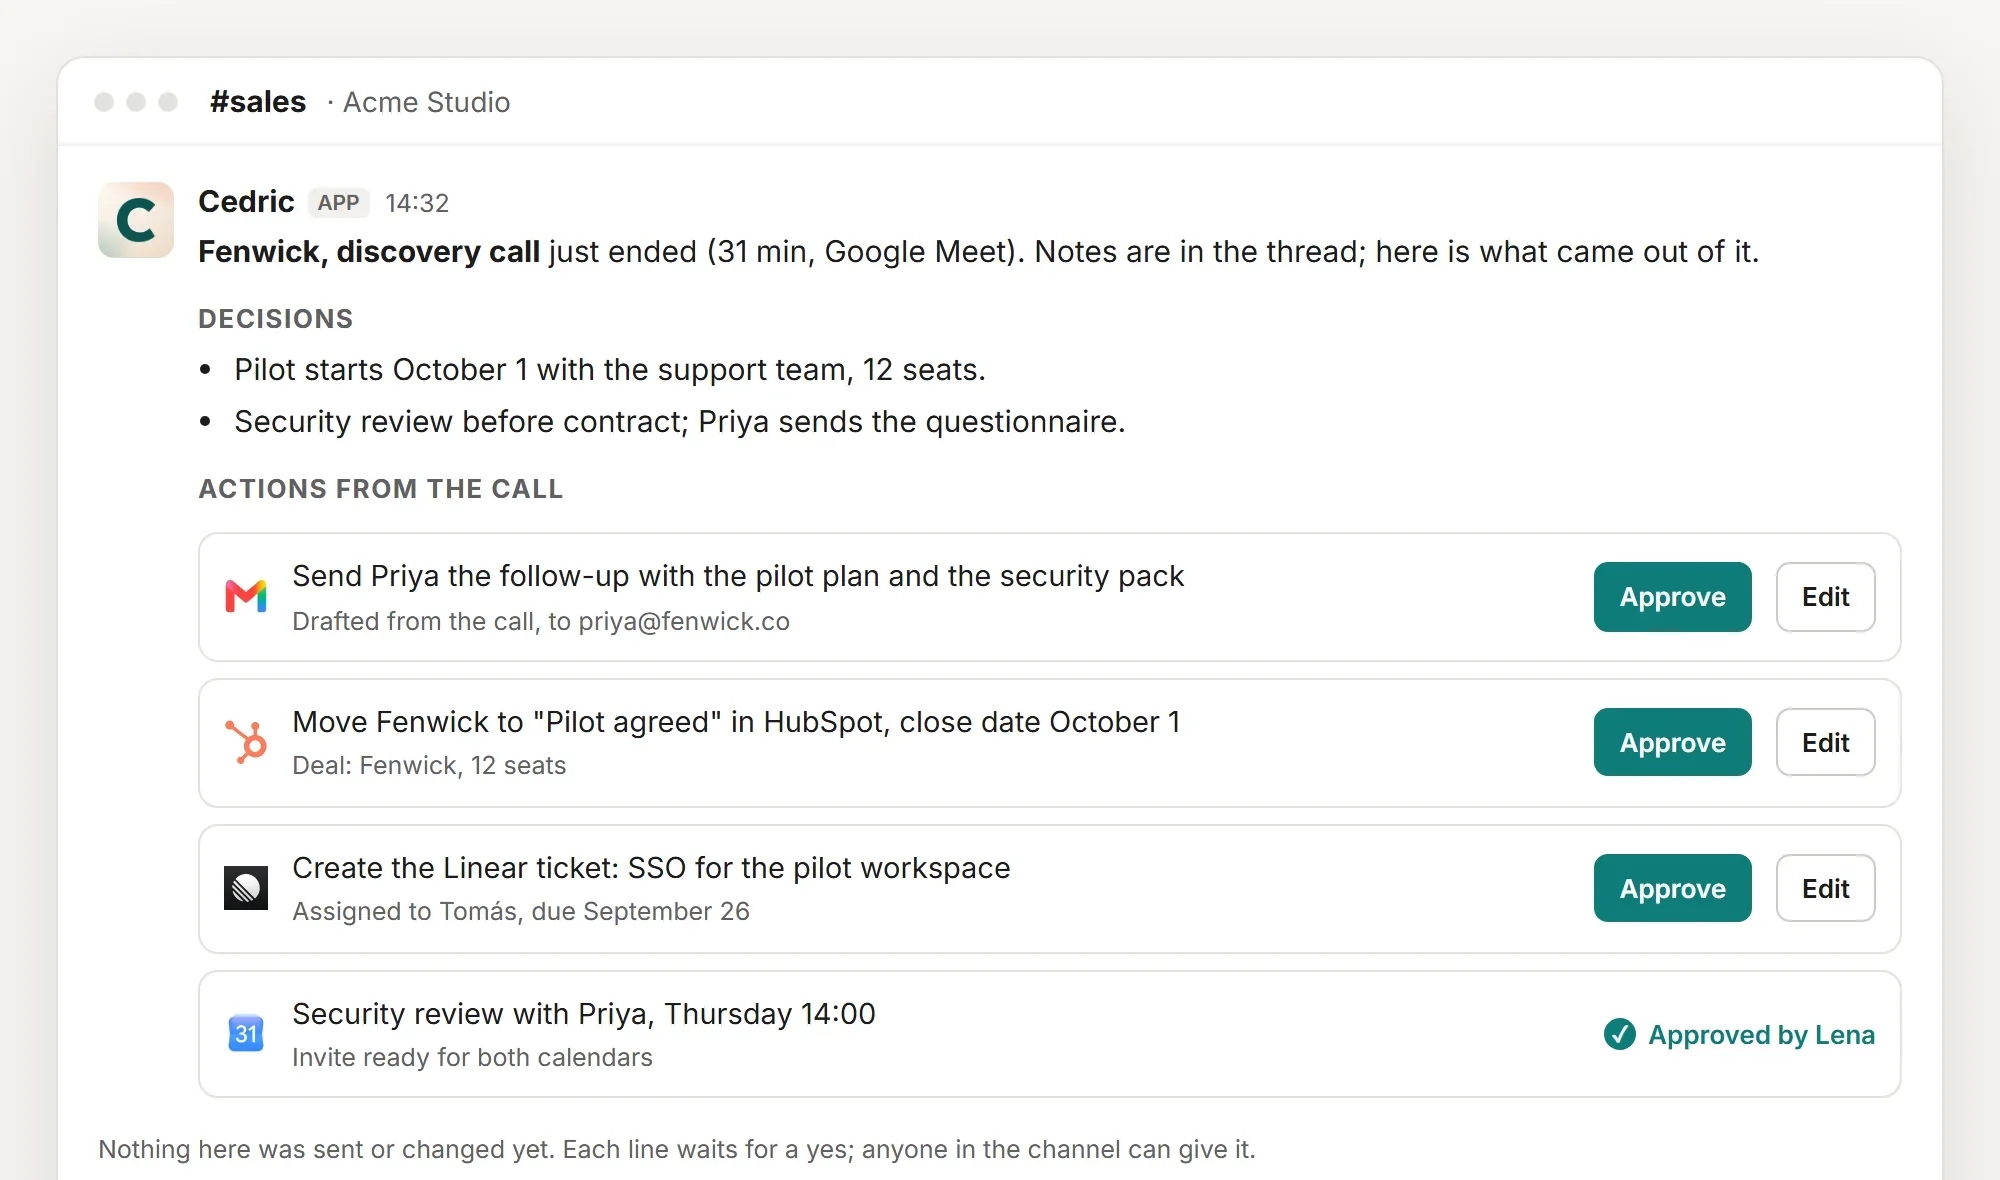Click 'Nothing here was sent or changed yet' footer note
Screen dimensions: 2000x1180
click(x=677, y=1149)
